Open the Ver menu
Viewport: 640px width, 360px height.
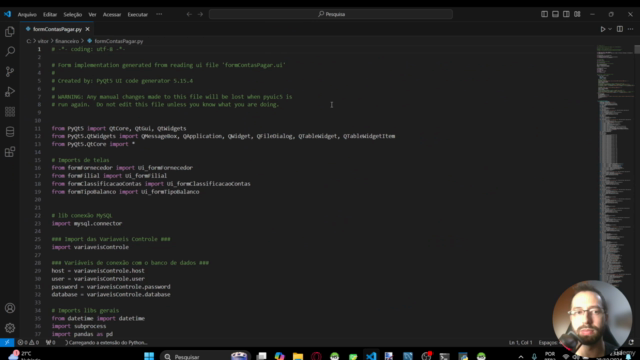point(92,14)
